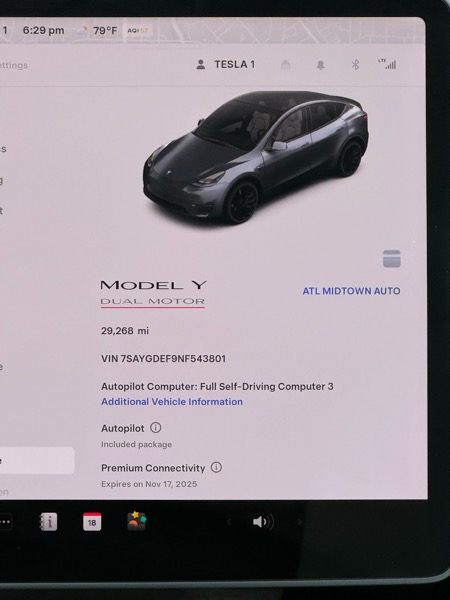Open the release notes card icon

(391, 259)
